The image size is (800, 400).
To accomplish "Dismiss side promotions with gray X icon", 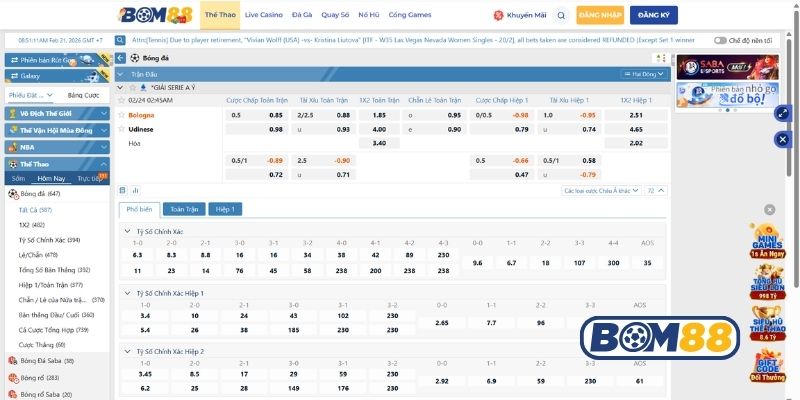I will pos(769,210).
